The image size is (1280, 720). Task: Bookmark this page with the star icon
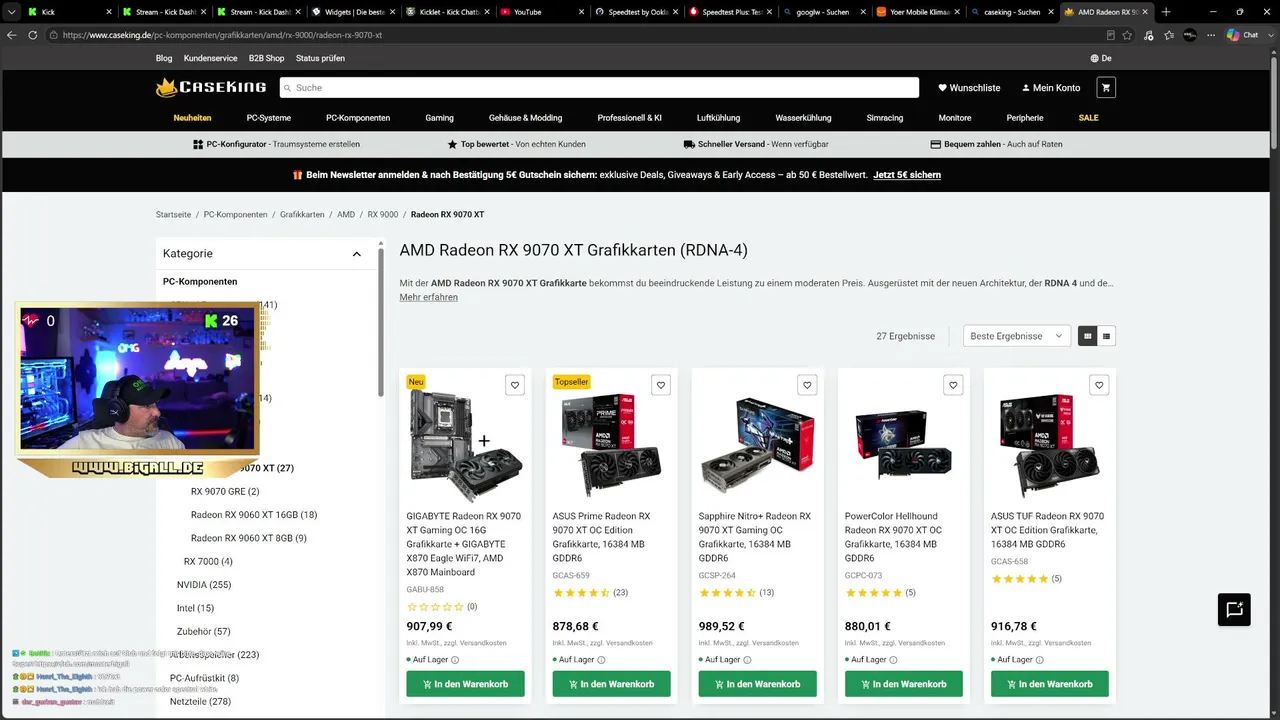[x=1127, y=35]
